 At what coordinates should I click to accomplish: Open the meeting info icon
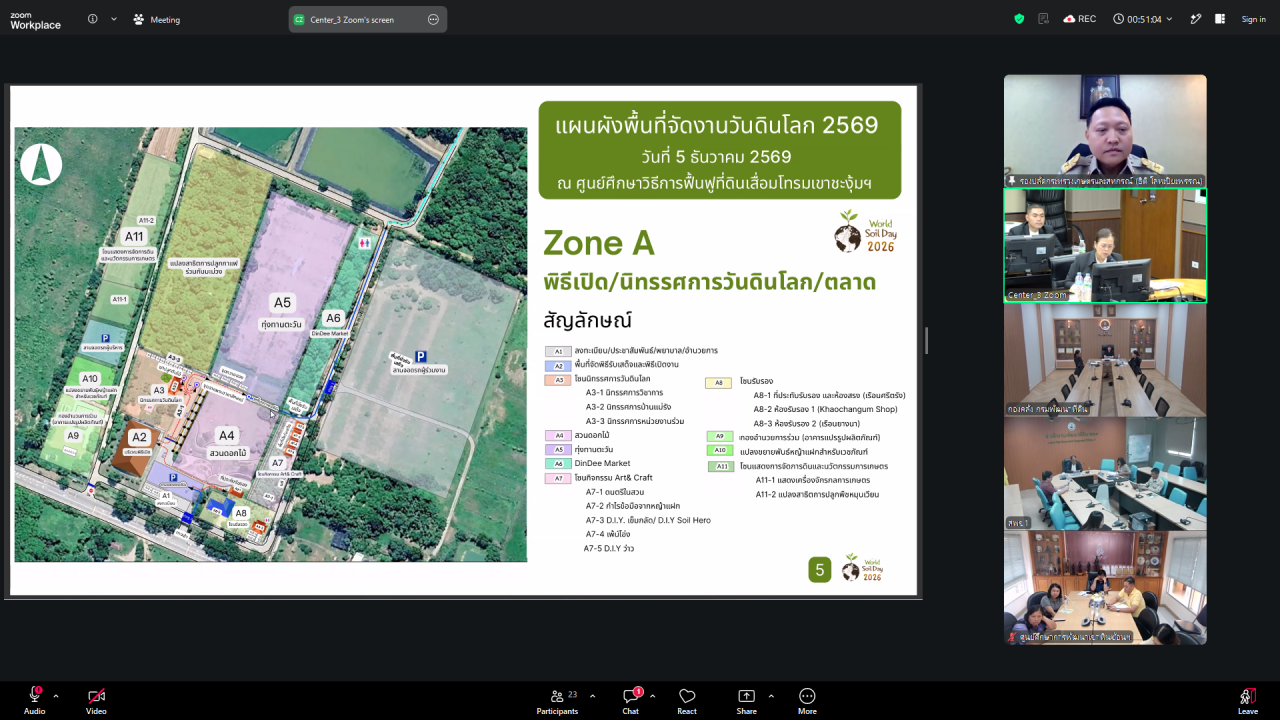pyautogui.click(x=93, y=19)
